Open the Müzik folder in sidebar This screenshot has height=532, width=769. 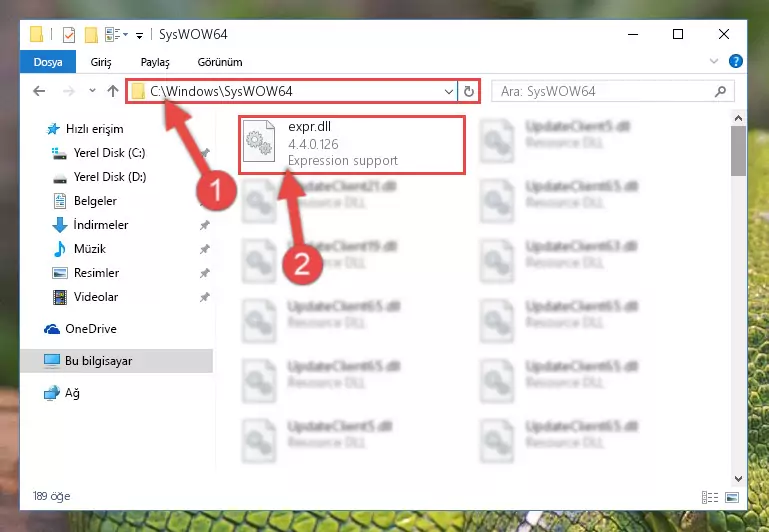(90, 249)
